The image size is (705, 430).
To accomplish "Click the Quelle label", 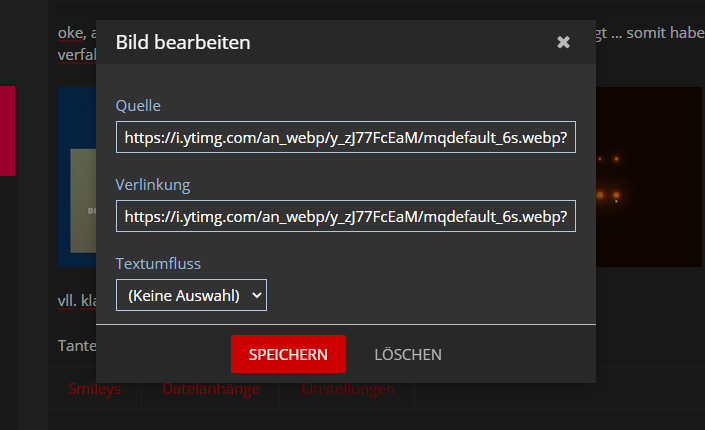I will coord(138,105).
